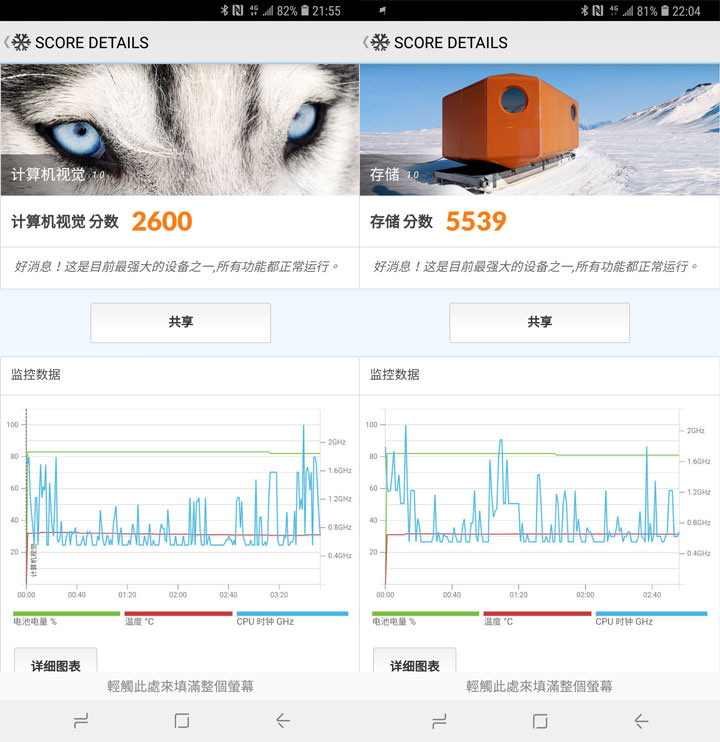Viewport: 720px width, 742px height.
Task: Select blue CPU 时钟 legend swatch in the computer vision chart
Action: tap(292, 613)
